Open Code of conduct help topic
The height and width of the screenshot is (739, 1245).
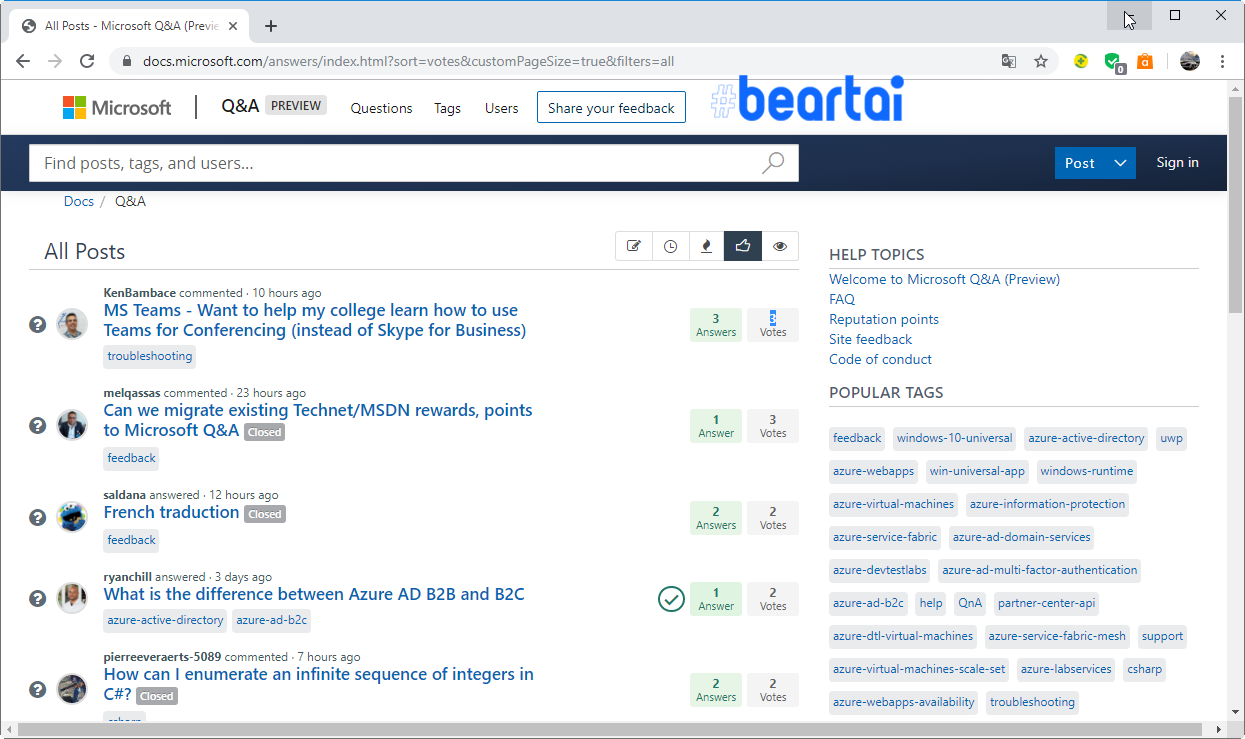pyautogui.click(x=880, y=359)
